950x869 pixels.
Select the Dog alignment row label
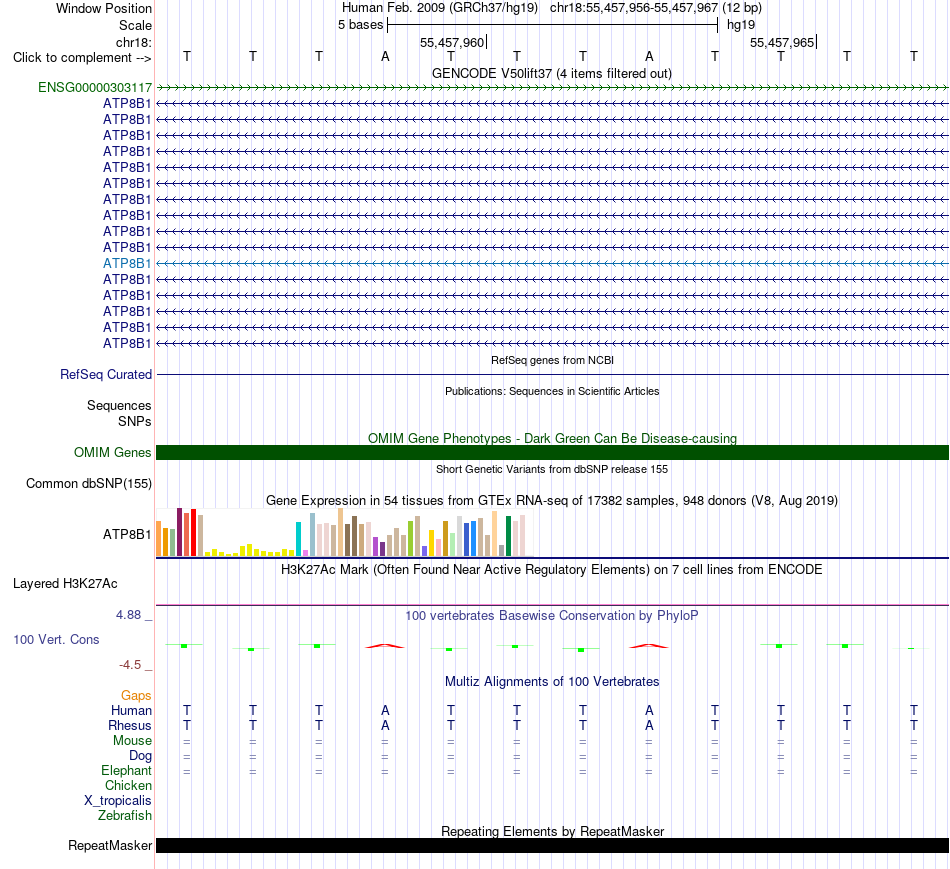click(x=140, y=756)
